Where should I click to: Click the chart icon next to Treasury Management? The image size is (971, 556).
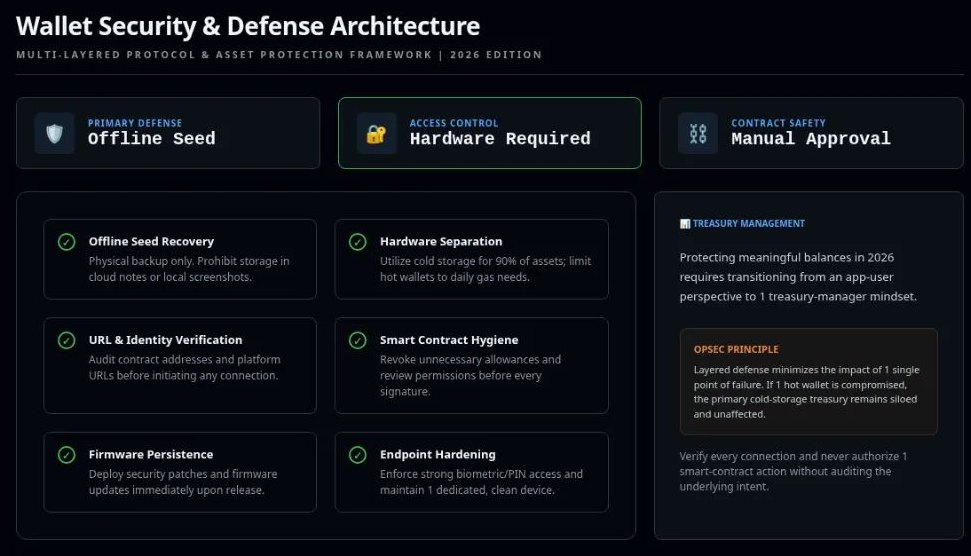(x=684, y=224)
